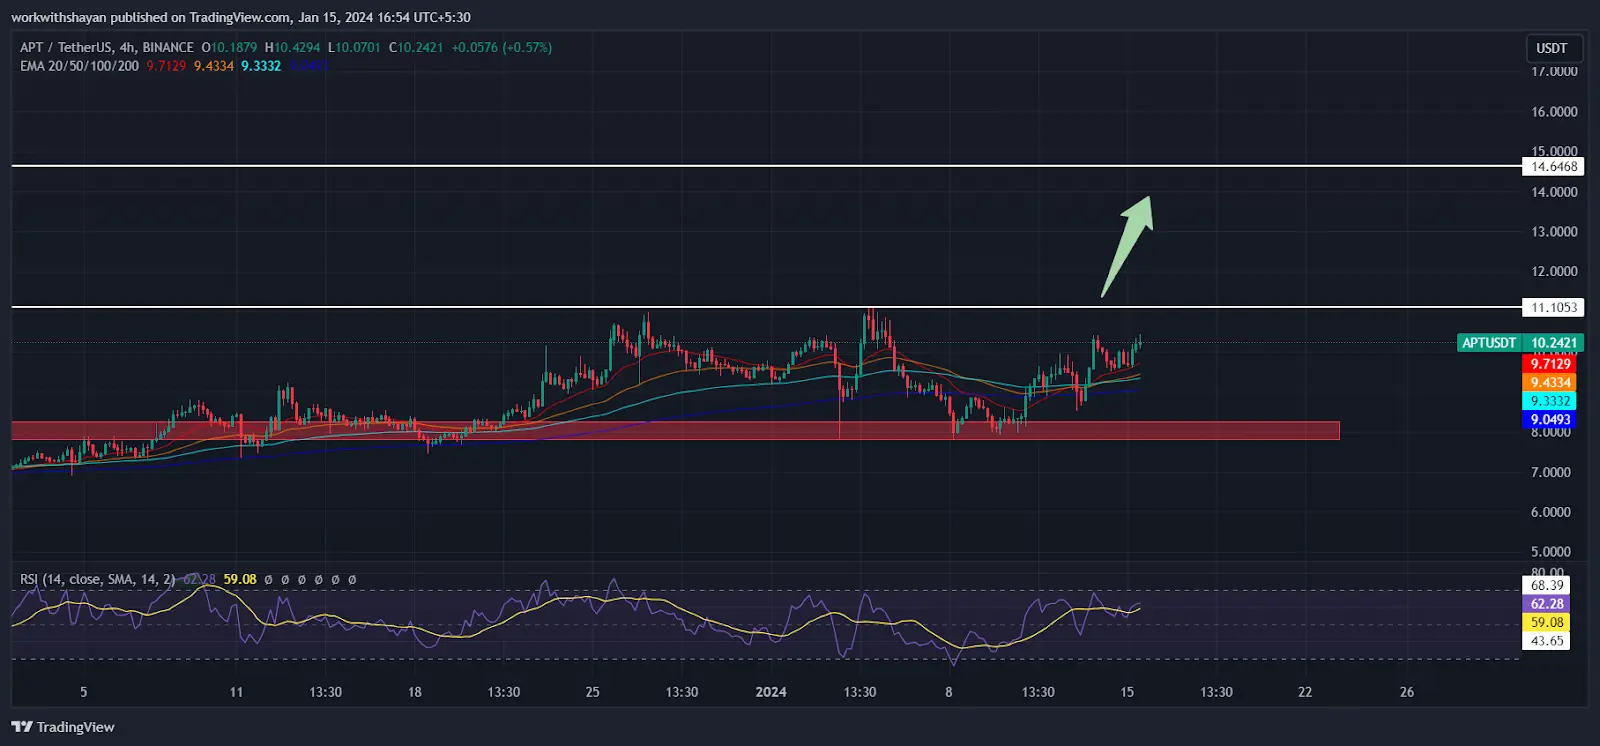The width and height of the screenshot is (1600, 746).
Task: Click the date label 22 on time axis
Action: 1305,692
